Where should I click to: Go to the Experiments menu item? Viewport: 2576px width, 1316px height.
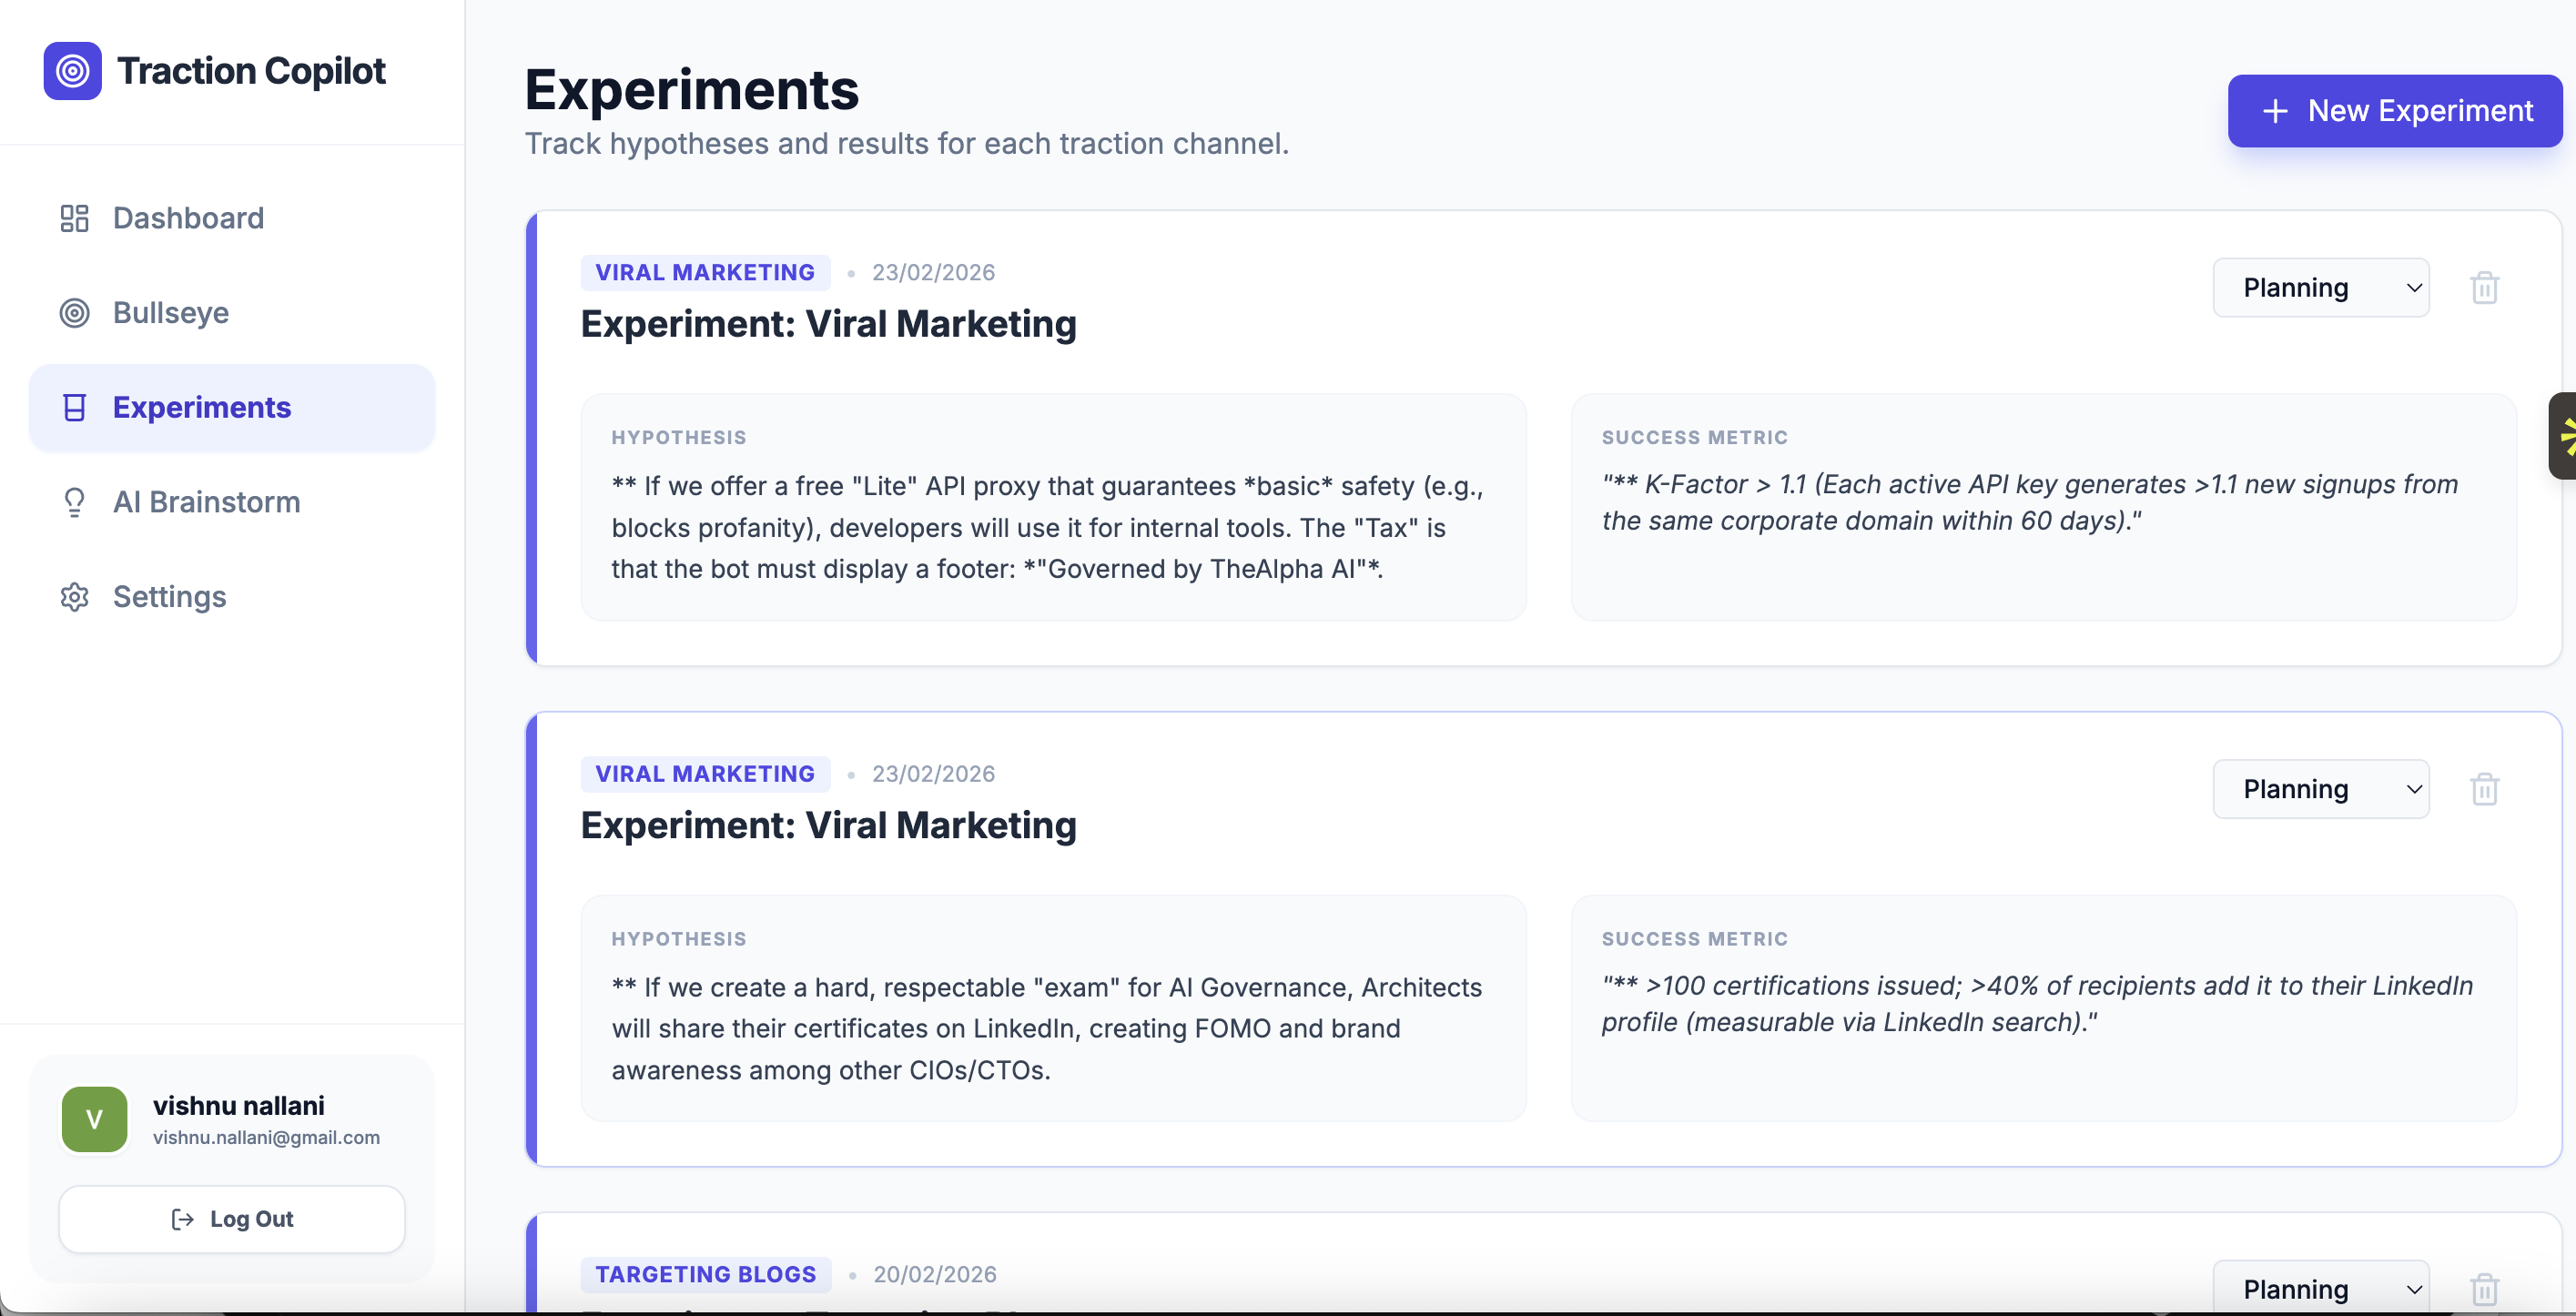pos(202,408)
